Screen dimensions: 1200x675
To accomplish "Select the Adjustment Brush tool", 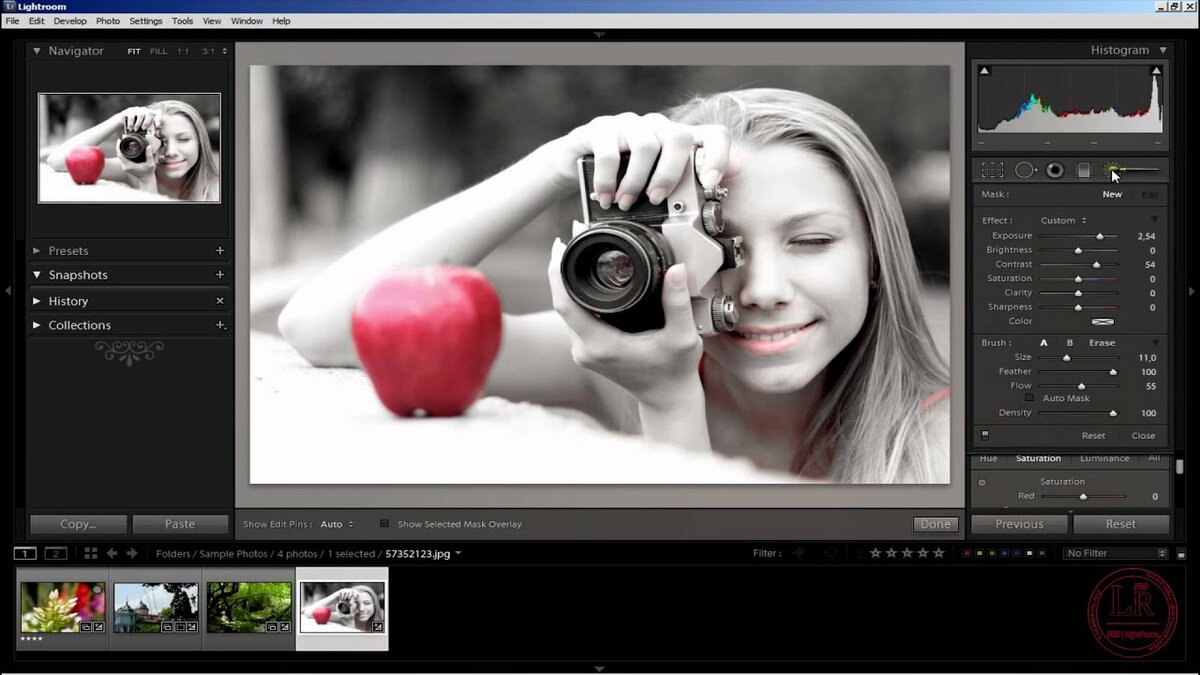I will tap(1132, 170).
